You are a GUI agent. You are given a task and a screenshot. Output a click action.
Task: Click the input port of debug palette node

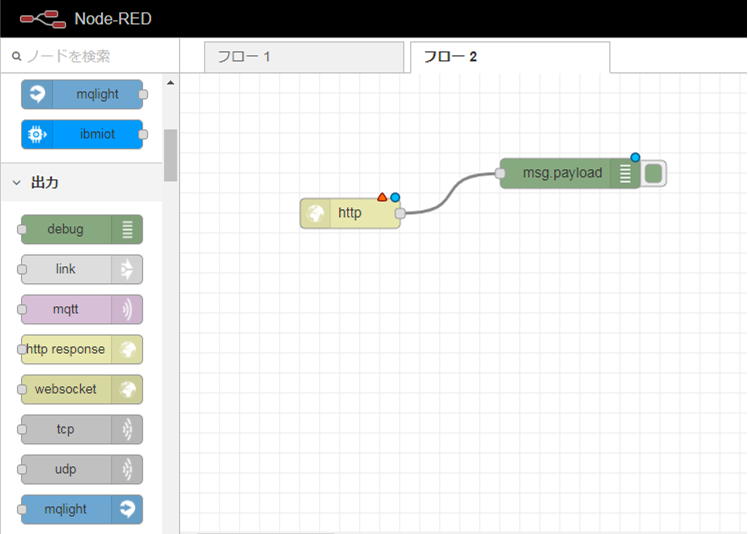tap(22, 230)
